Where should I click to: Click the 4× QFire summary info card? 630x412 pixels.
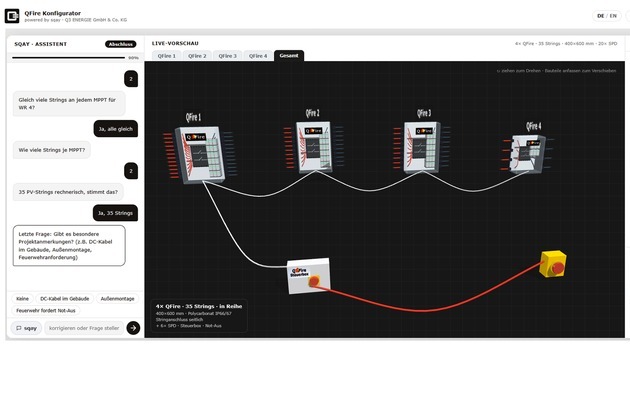coord(199,316)
